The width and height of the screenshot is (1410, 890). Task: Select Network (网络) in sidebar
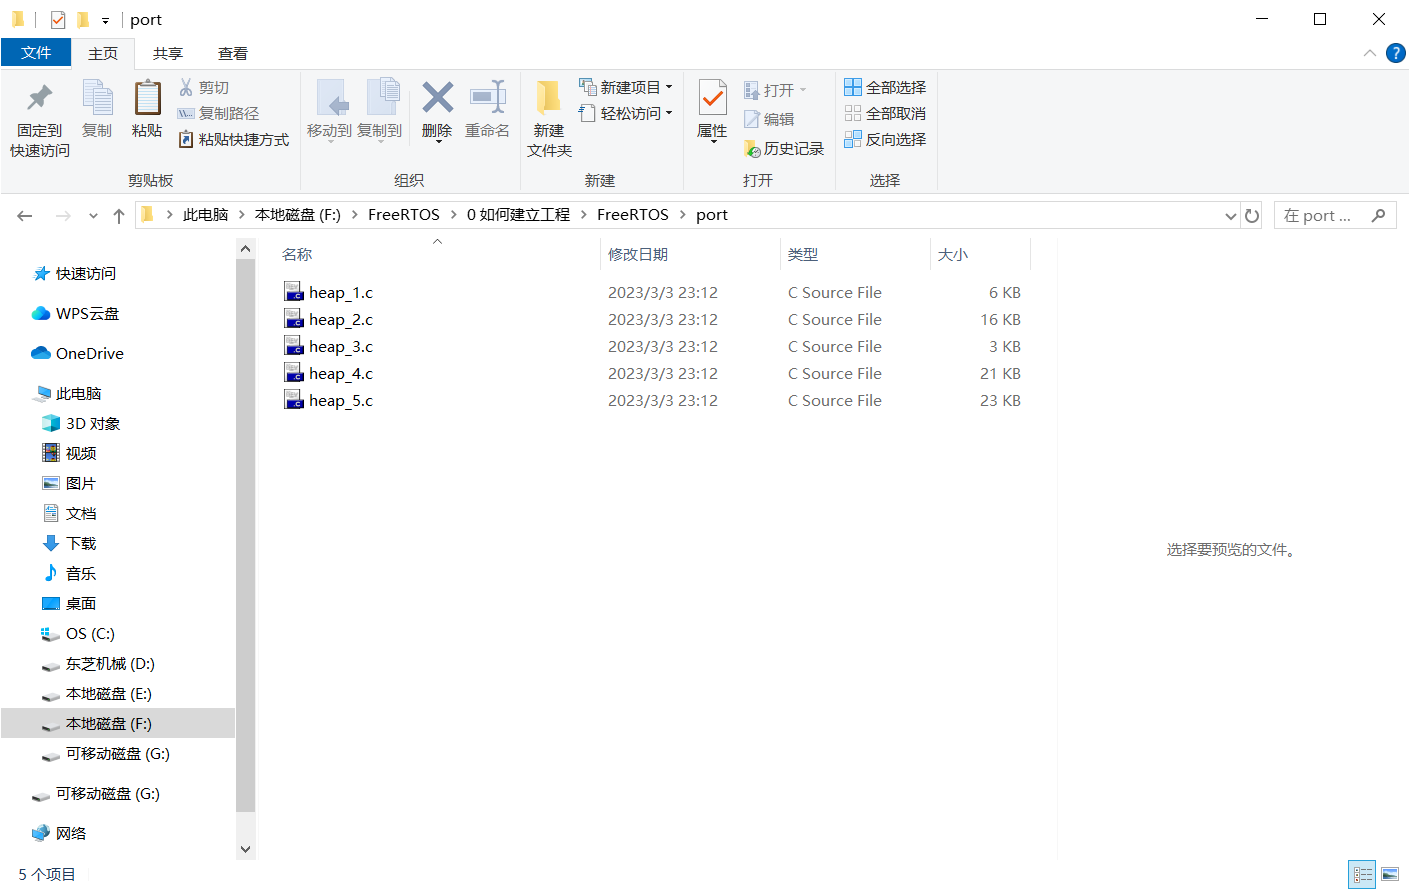click(x=60, y=834)
